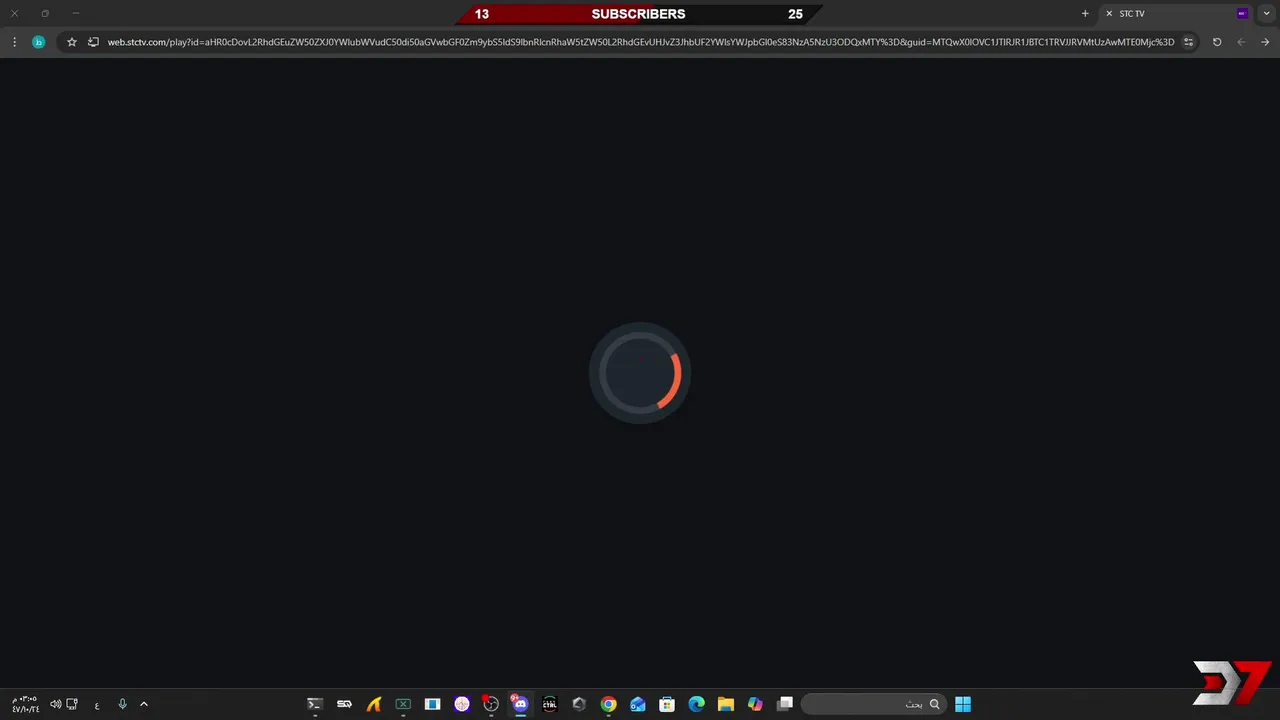This screenshot has height=720, width=1280.
Task: Open the SQ app on the taskbar
Action: 344,704
